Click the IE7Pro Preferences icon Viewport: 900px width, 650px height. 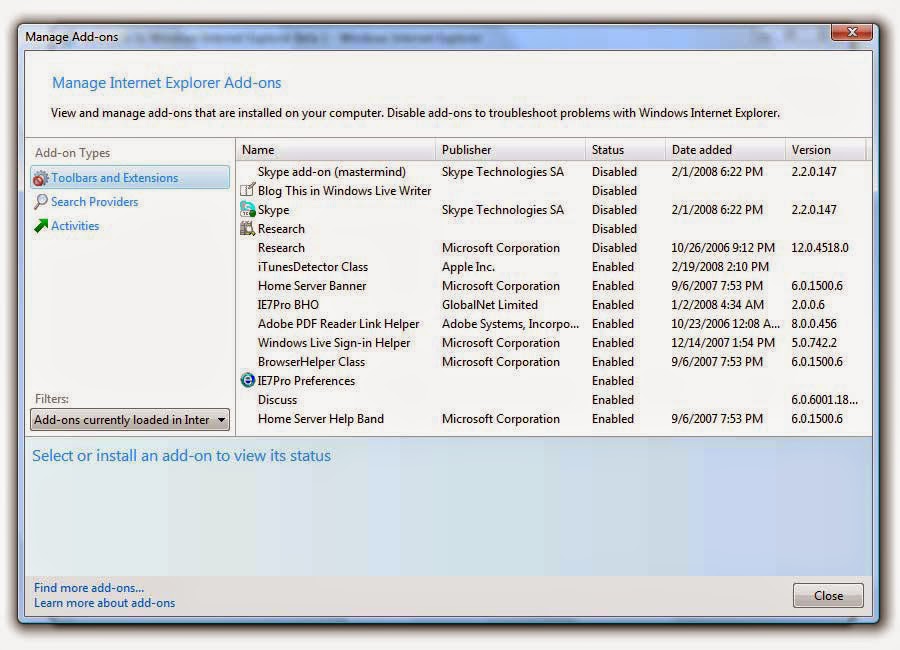pyautogui.click(x=247, y=380)
